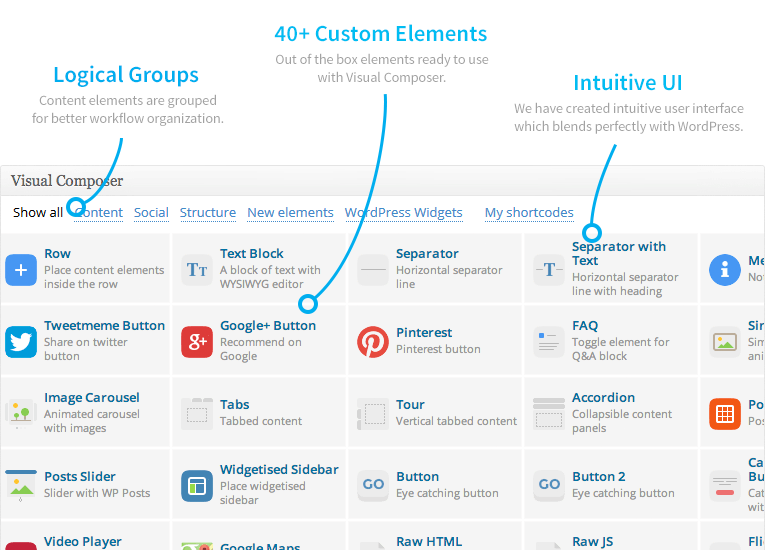The image size is (765, 550).
Task: Click the Separator line icon
Action: (373, 270)
